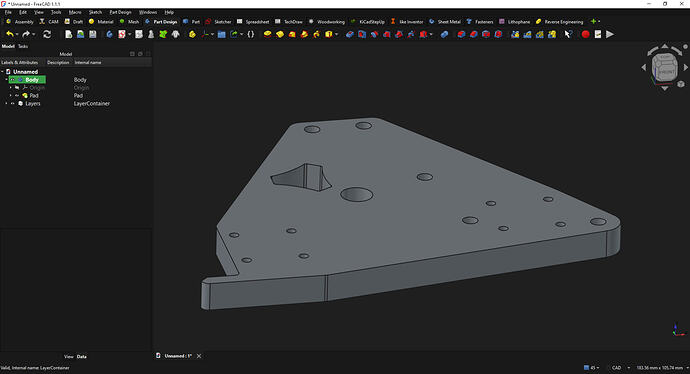690x374 pixels.
Task: Select the Revolution tool icon
Action: point(279,34)
